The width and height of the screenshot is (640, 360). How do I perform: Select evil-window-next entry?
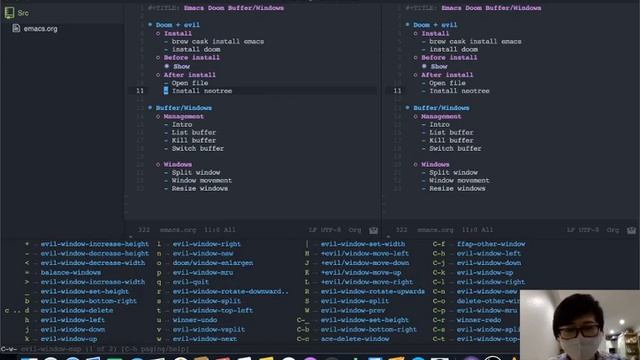pyautogui.click(x=204, y=339)
